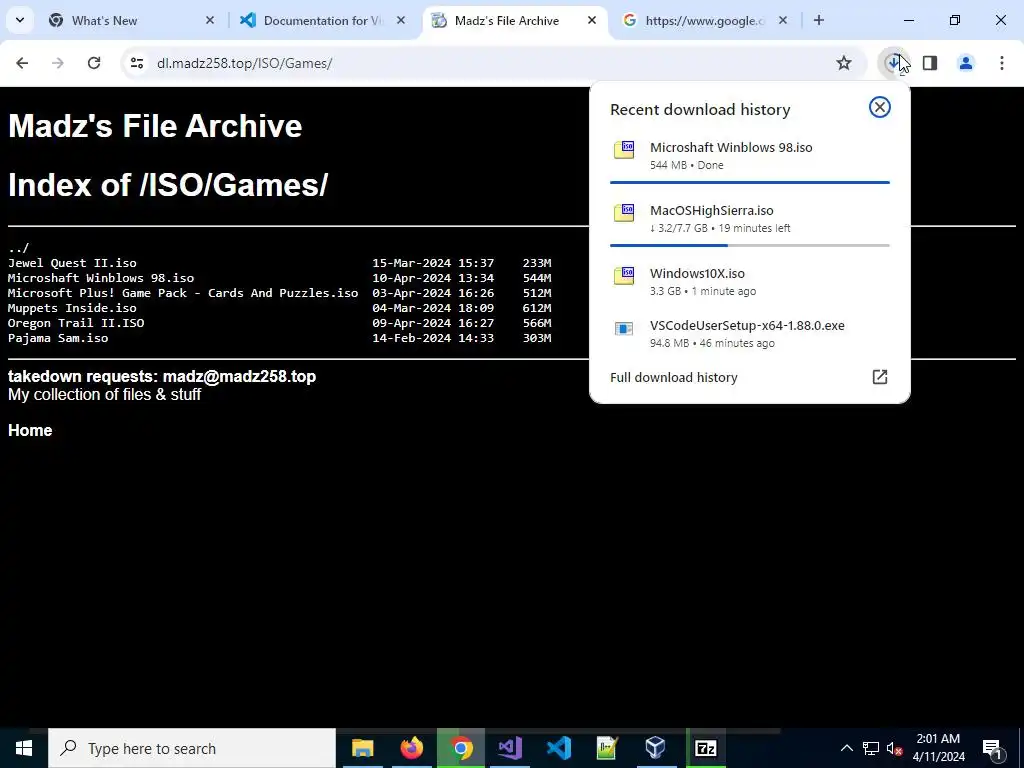Reload the current page

tap(94, 63)
